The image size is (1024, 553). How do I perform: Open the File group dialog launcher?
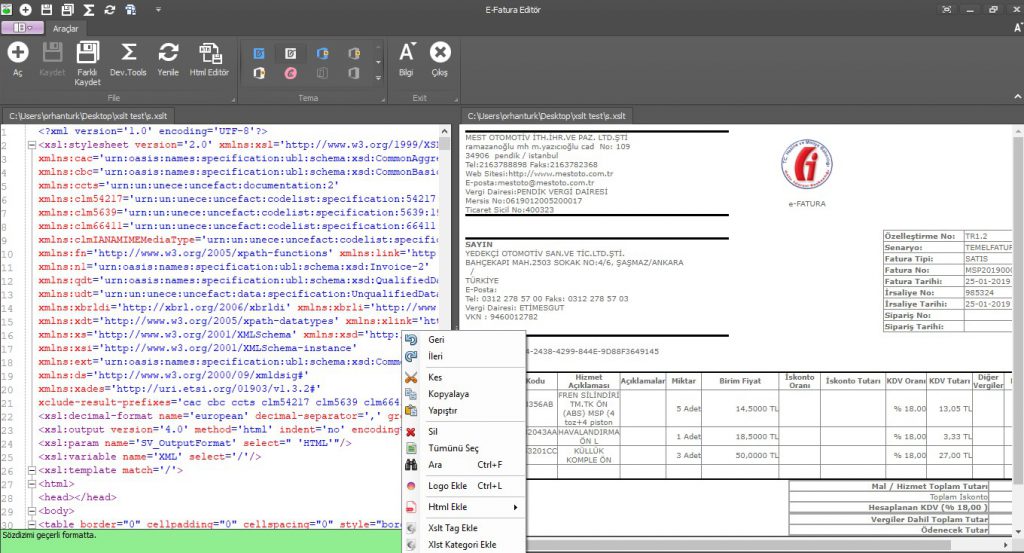click(x=233, y=100)
